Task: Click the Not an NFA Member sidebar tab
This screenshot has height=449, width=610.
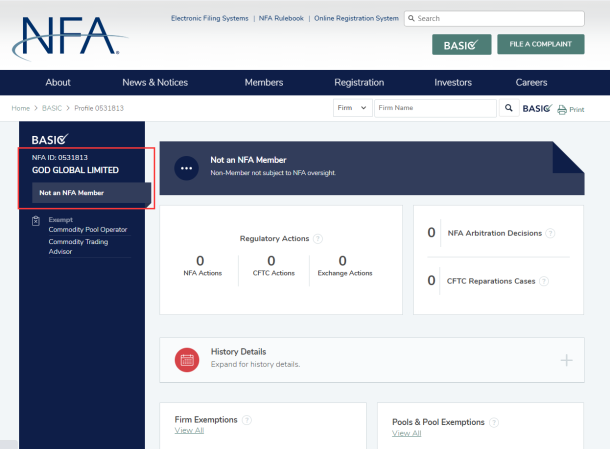Action: [x=91, y=193]
